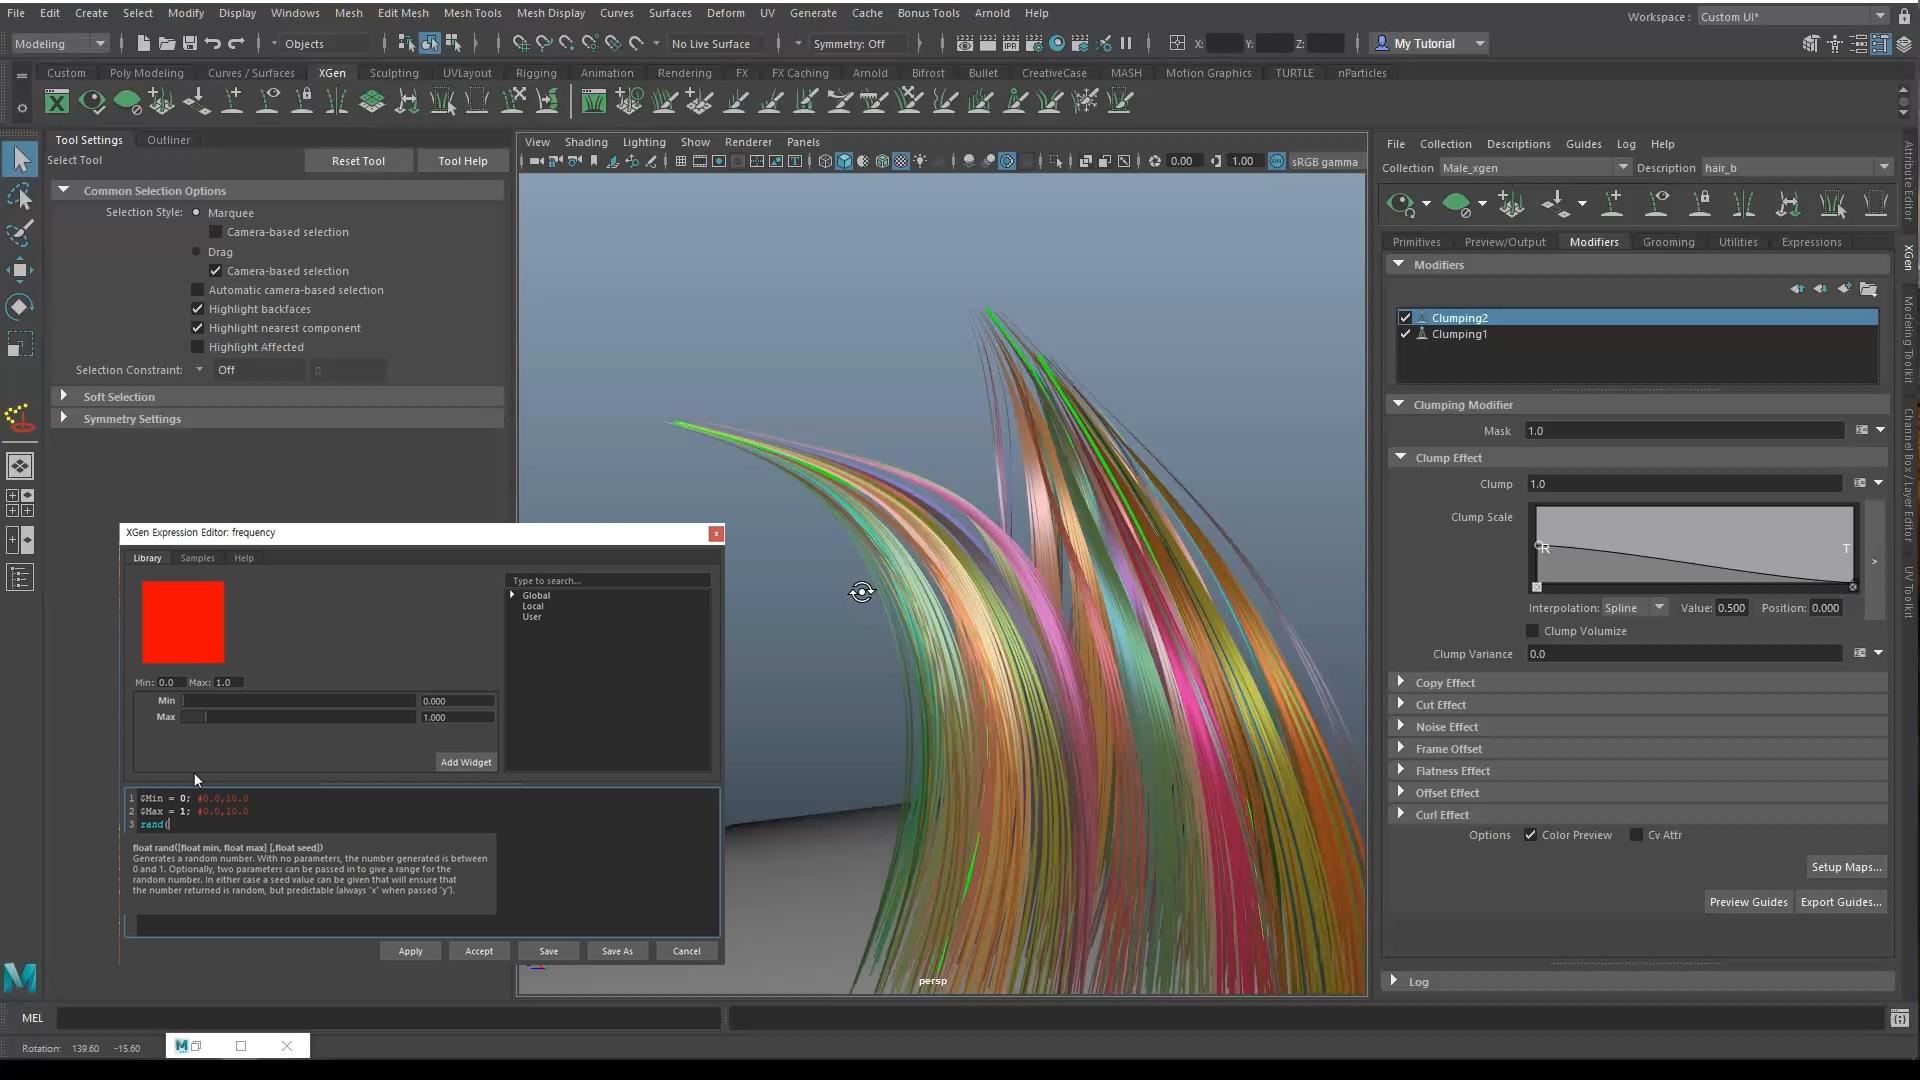The height and width of the screenshot is (1080, 1920).
Task: Open the modifiers folder icon
Action: click(x=1868, y=290)
